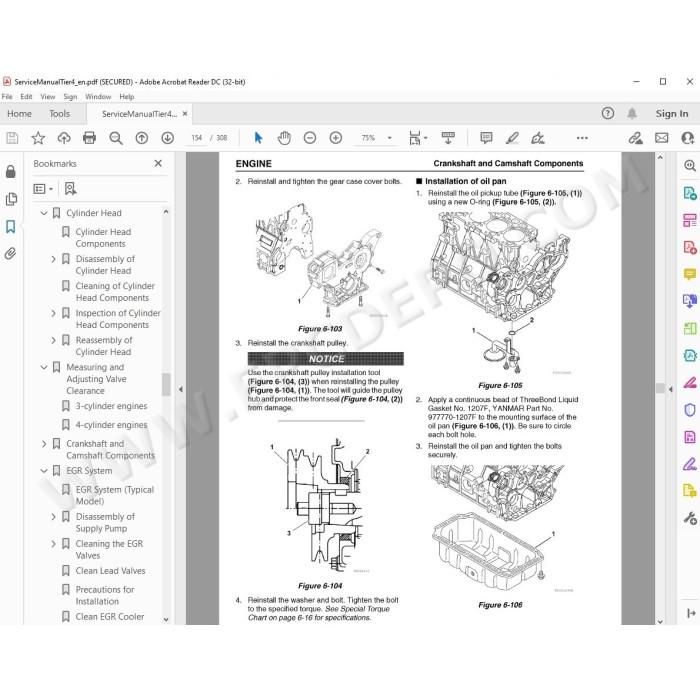Click the Sign In button

[x=671, y=113]
